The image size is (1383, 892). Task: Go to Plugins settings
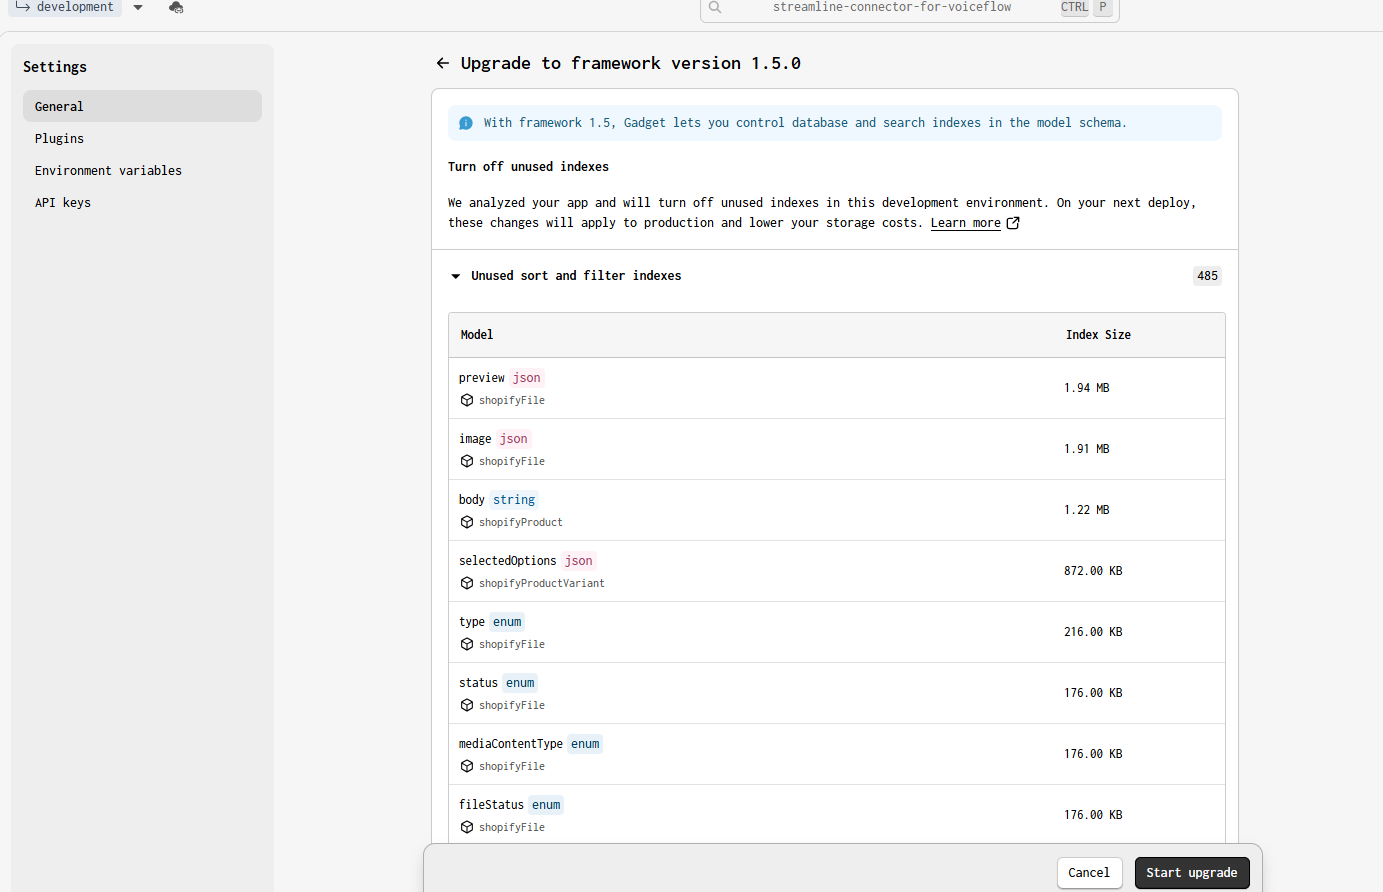tap(60, 139)
